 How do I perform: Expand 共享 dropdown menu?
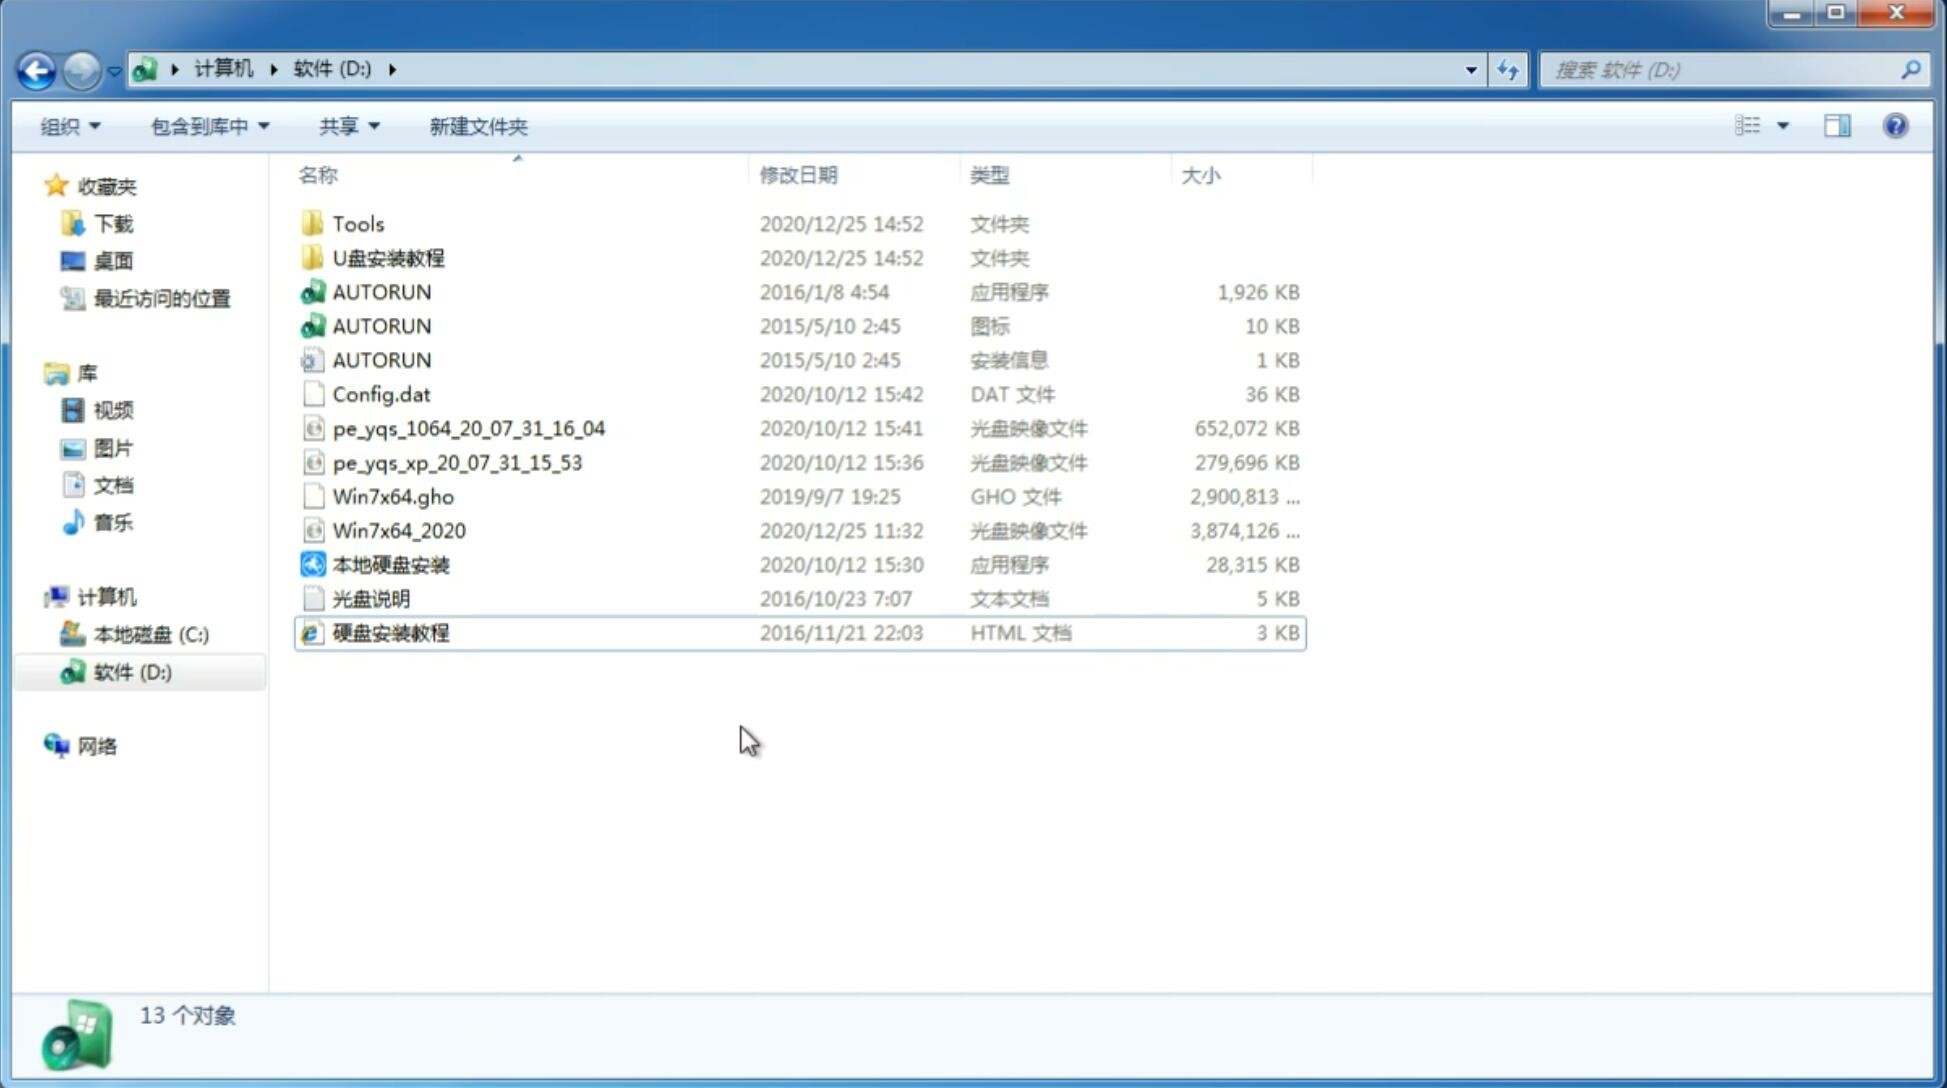(349, 126)
